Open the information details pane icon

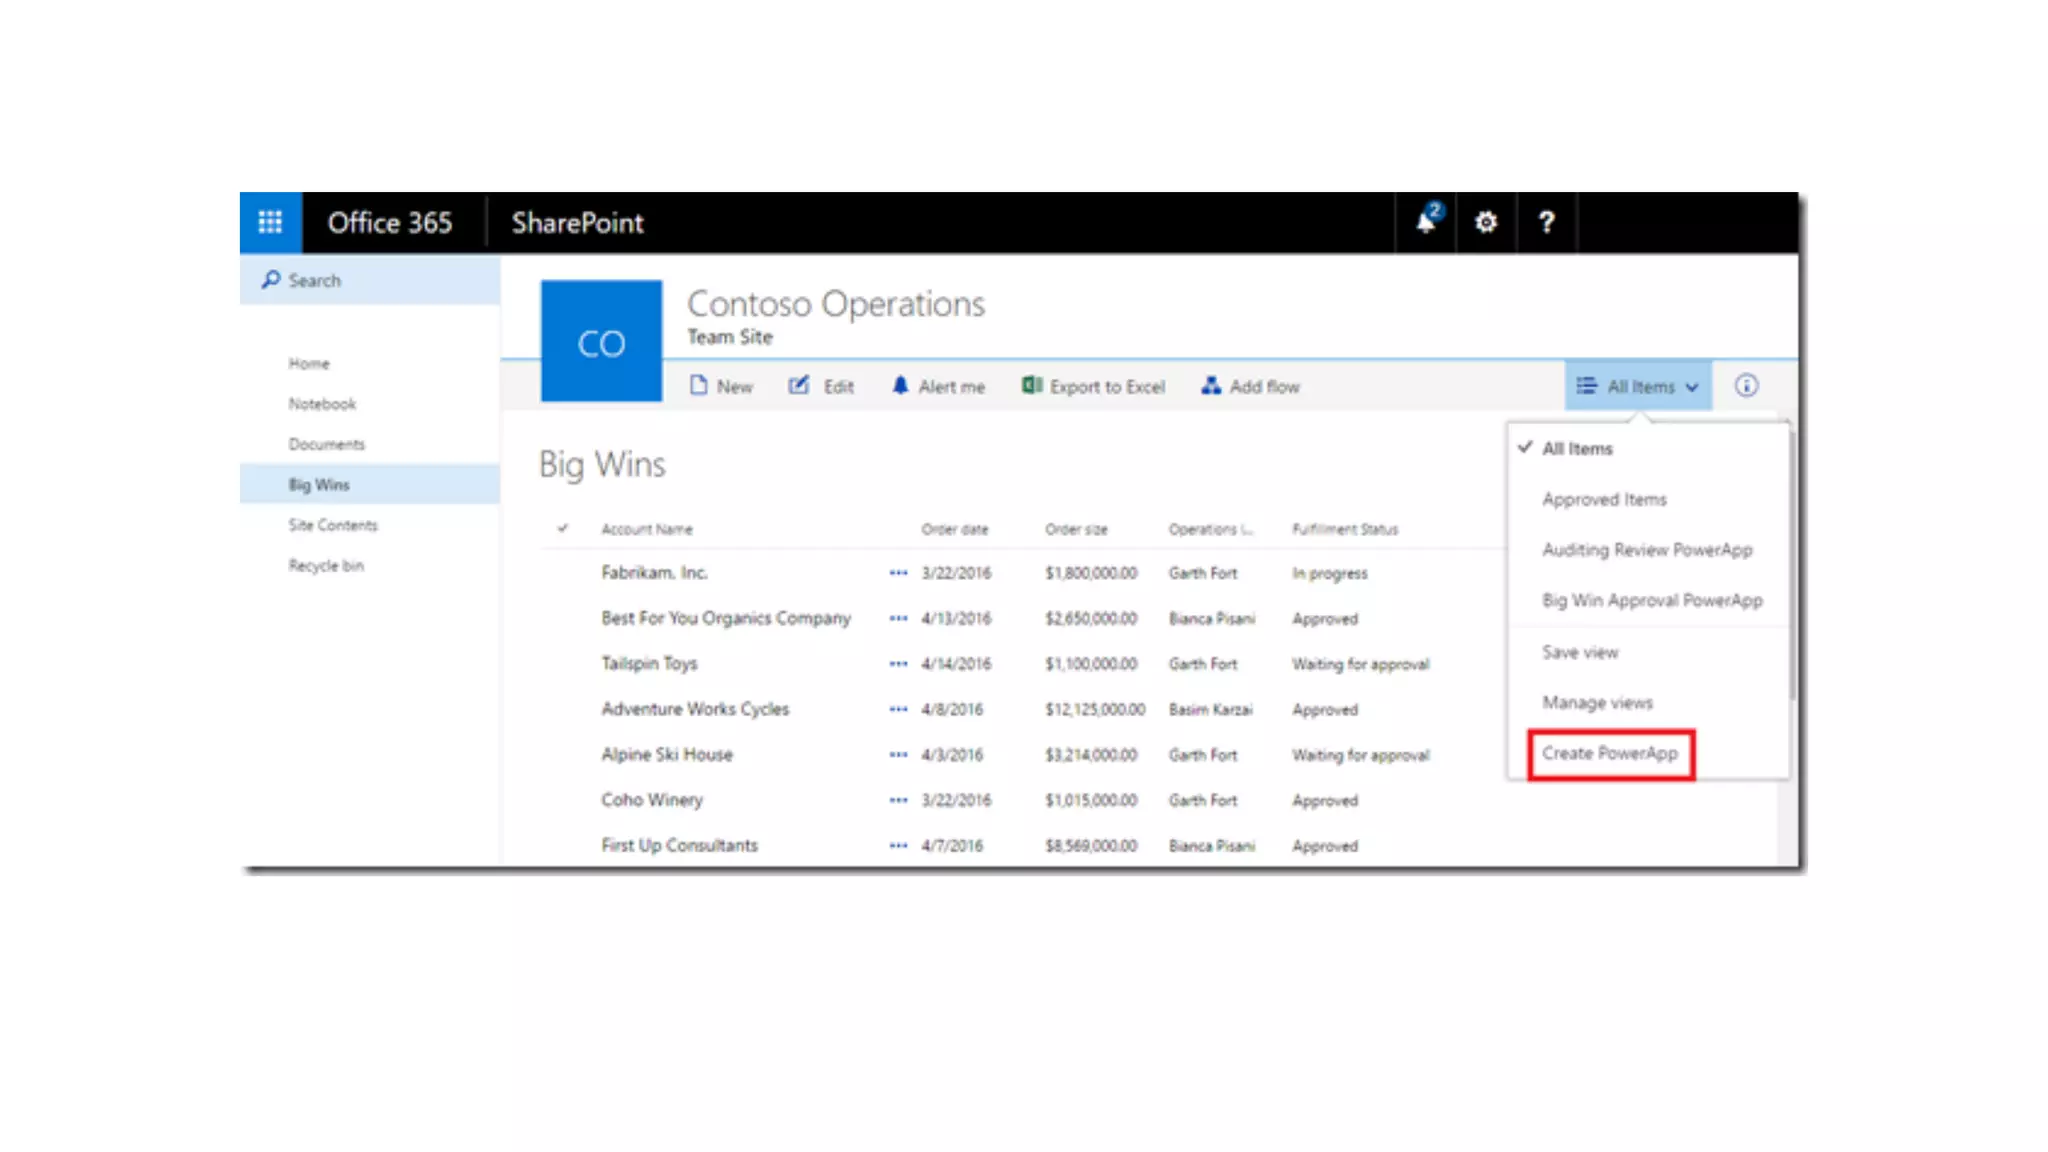pos(1746,386)
